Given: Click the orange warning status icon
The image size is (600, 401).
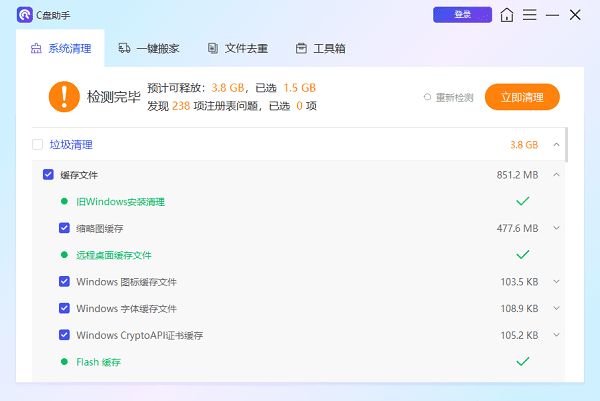Looking at the screenshot, I should tap(63, 96).
